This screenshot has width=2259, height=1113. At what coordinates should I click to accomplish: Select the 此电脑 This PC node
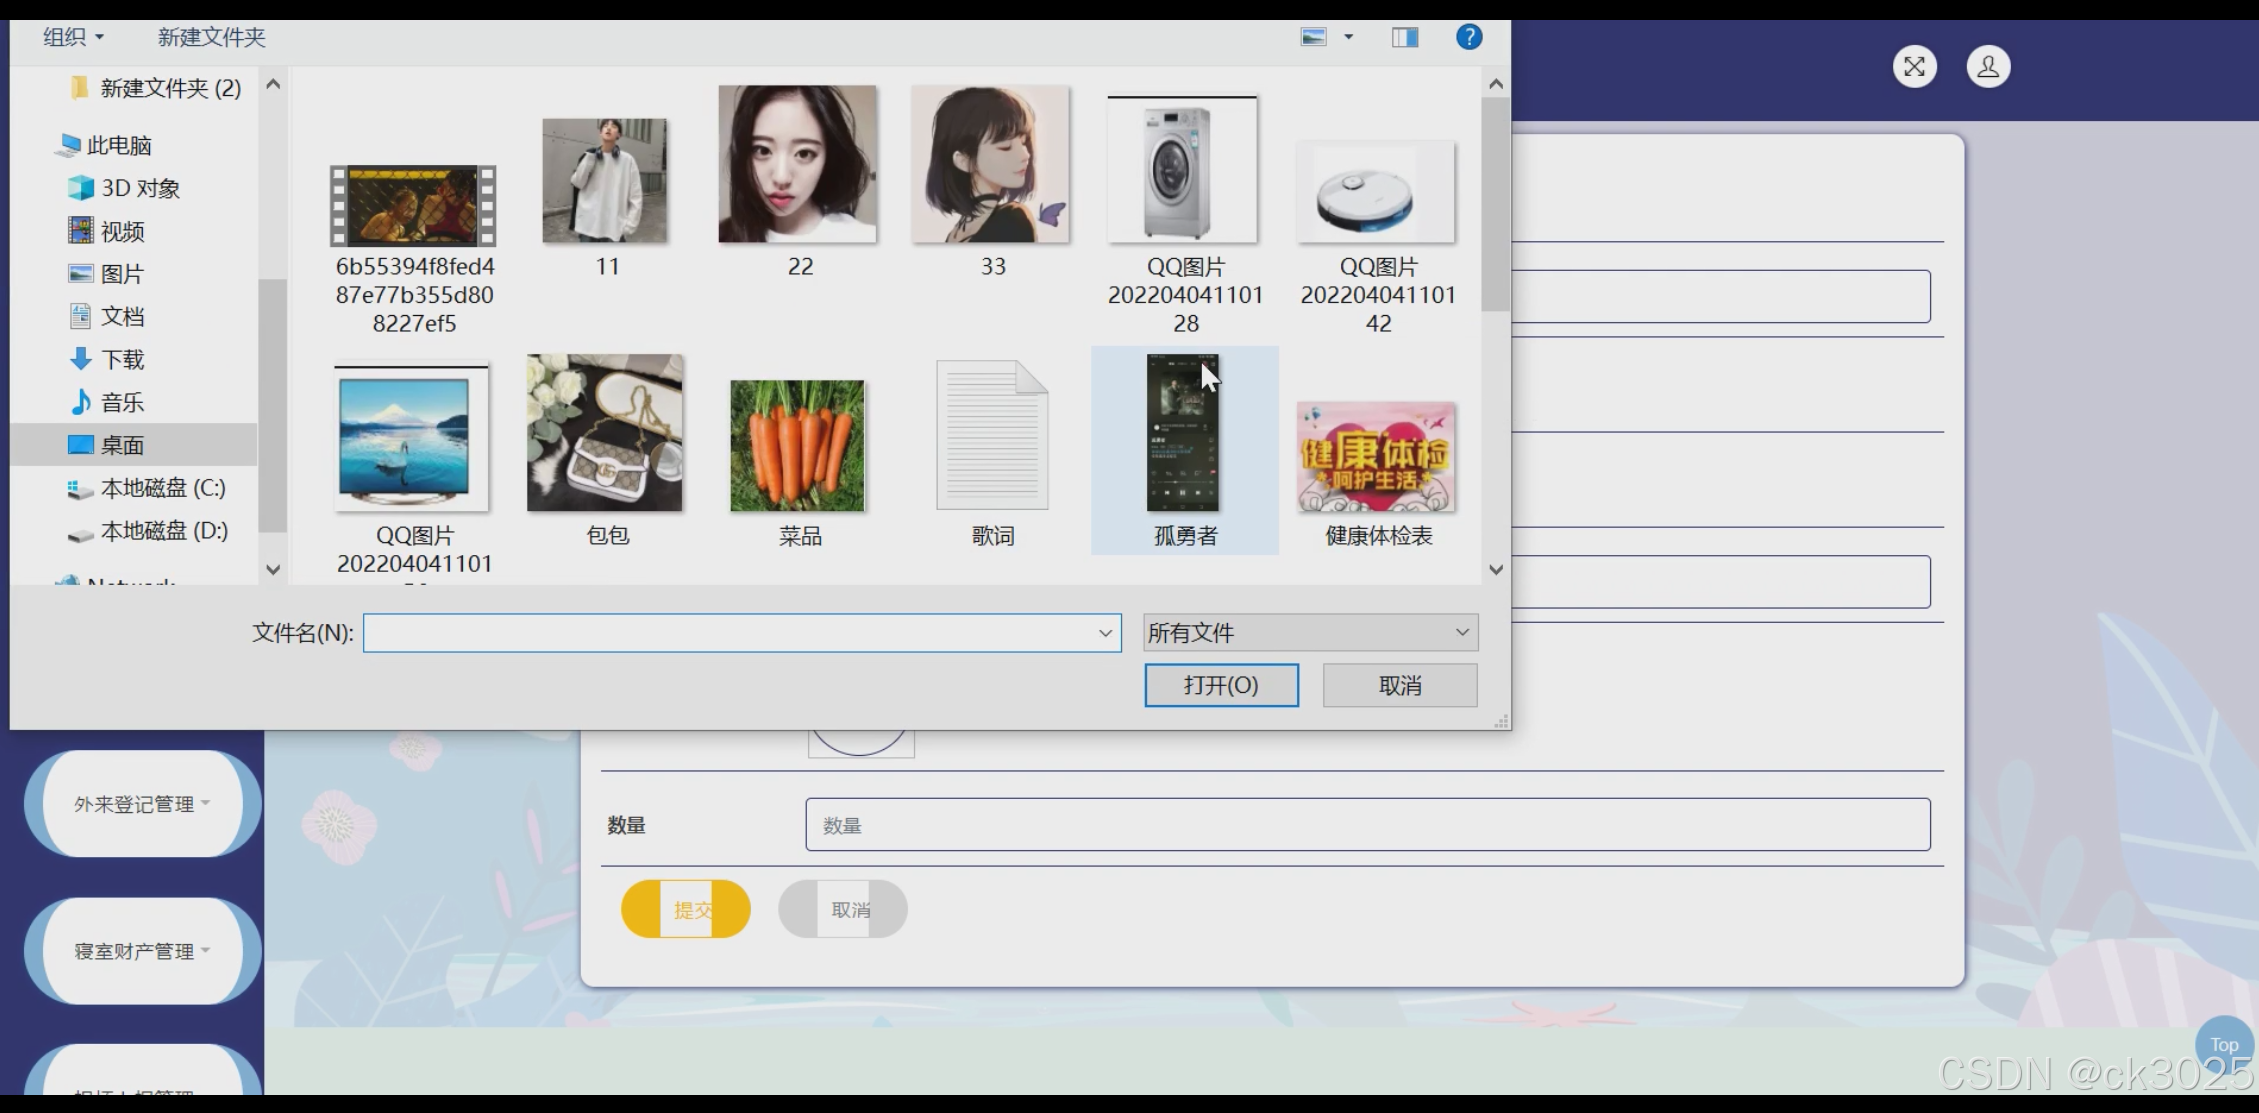118,145
